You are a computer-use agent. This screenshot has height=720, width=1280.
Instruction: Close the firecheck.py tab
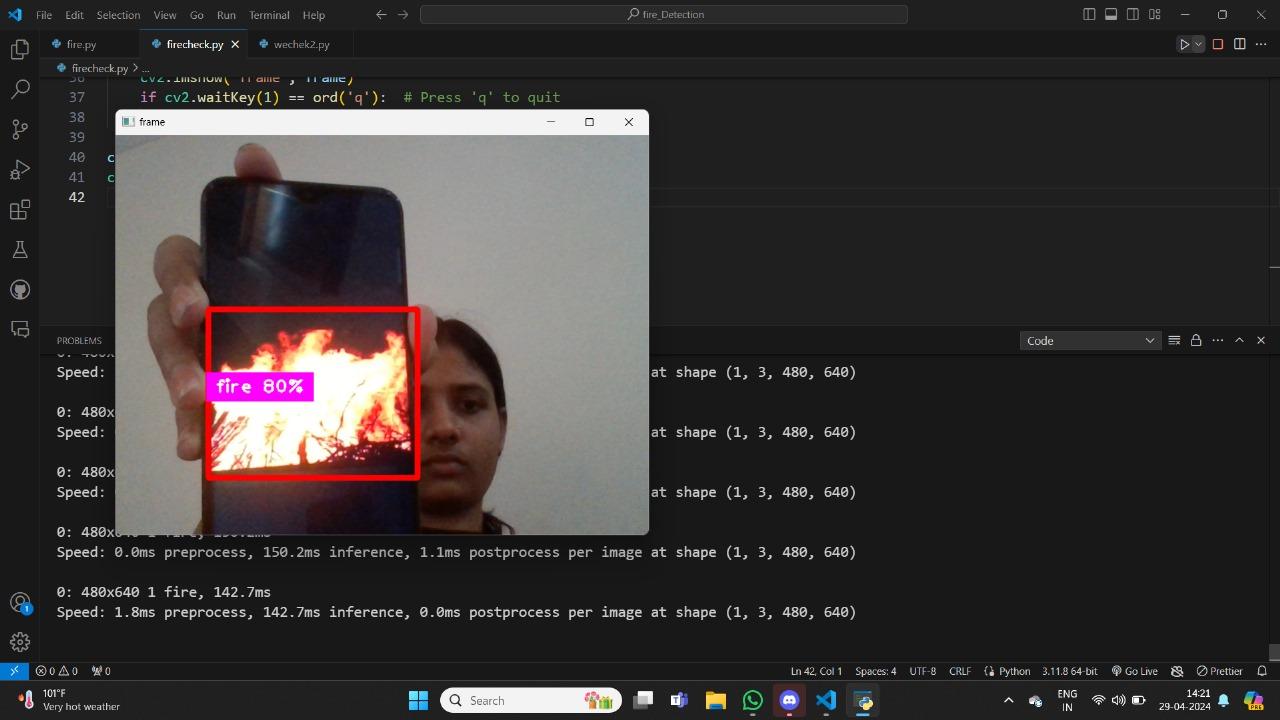point(236,44)
